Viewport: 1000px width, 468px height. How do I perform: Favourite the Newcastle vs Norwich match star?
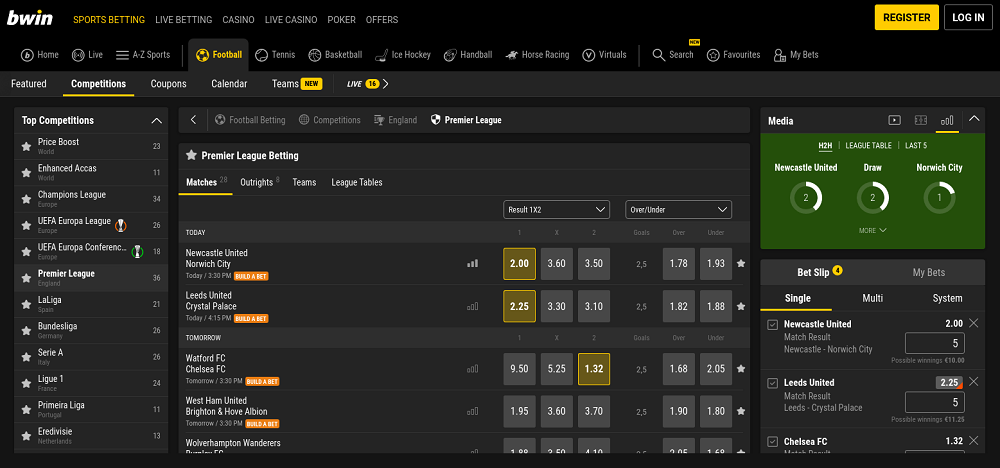[740, 263]
